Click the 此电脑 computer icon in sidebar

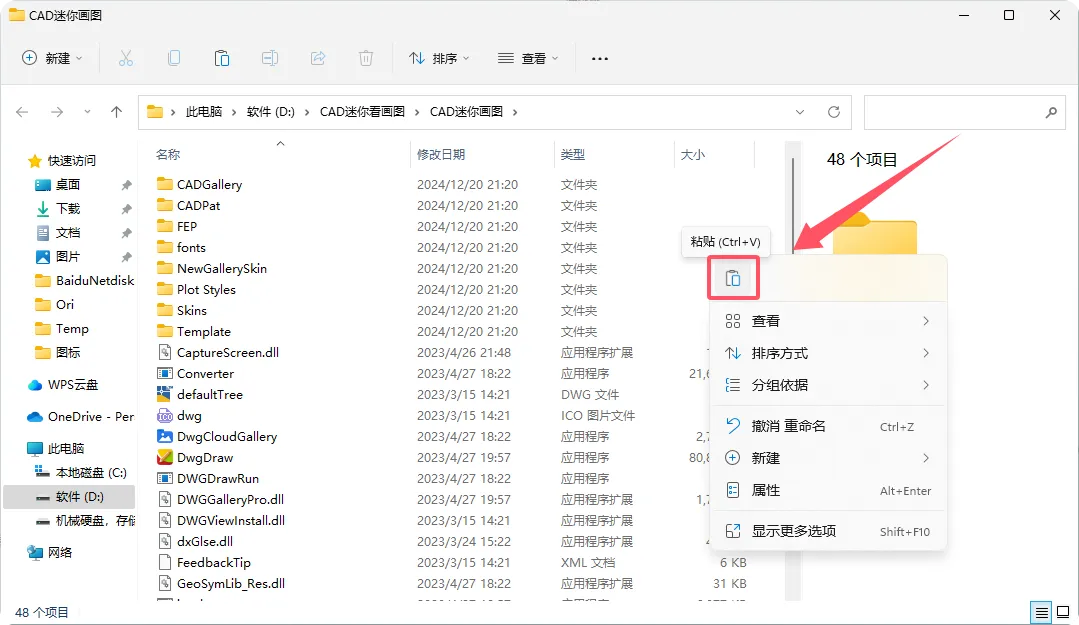34,449
